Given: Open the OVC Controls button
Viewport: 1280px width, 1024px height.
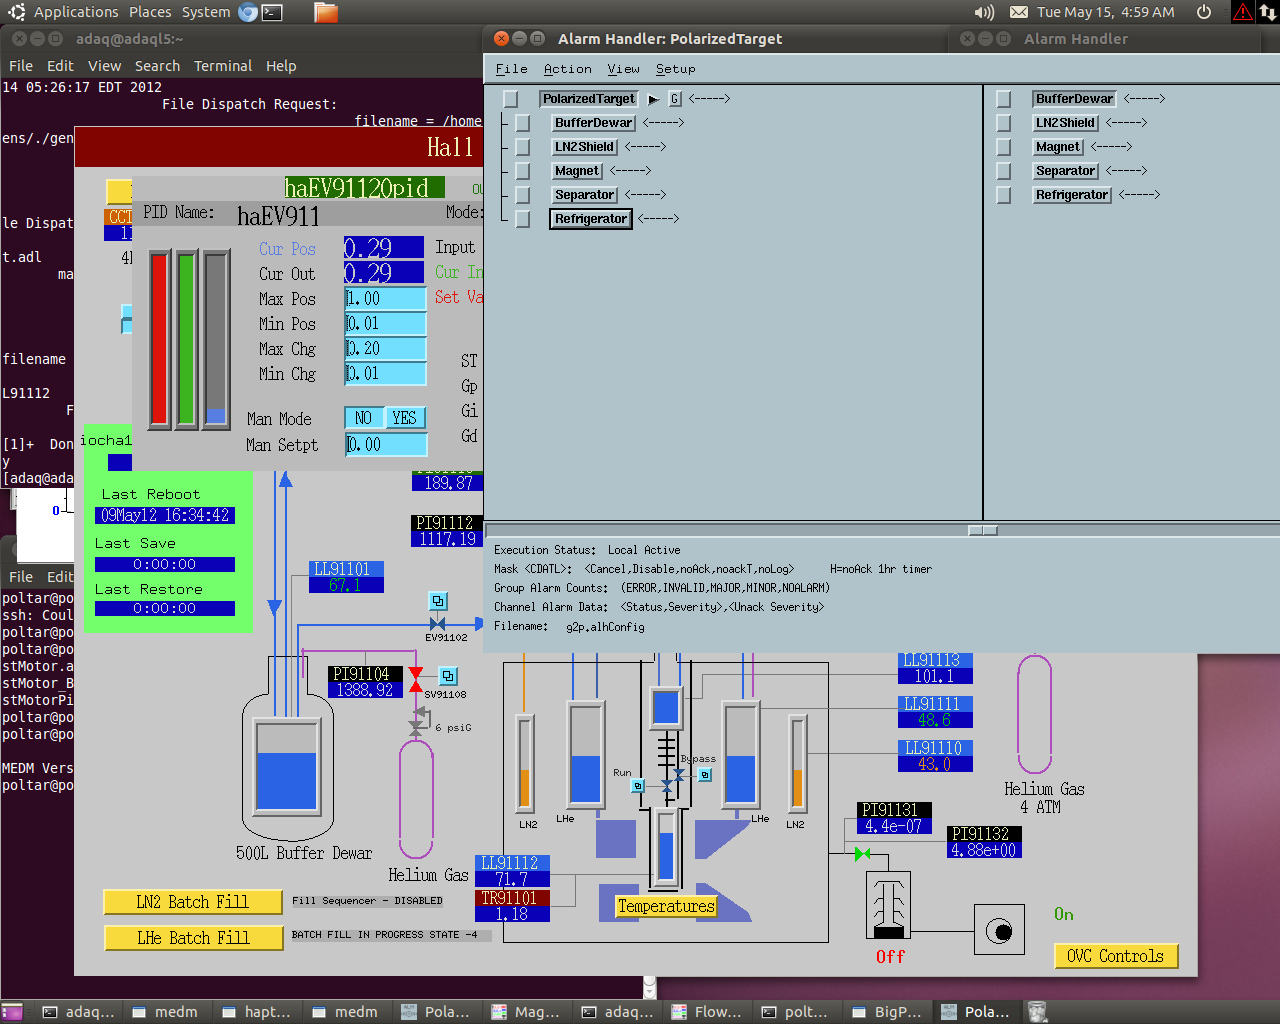Looking at the screenshot, I should click(x=1116, y=956).
